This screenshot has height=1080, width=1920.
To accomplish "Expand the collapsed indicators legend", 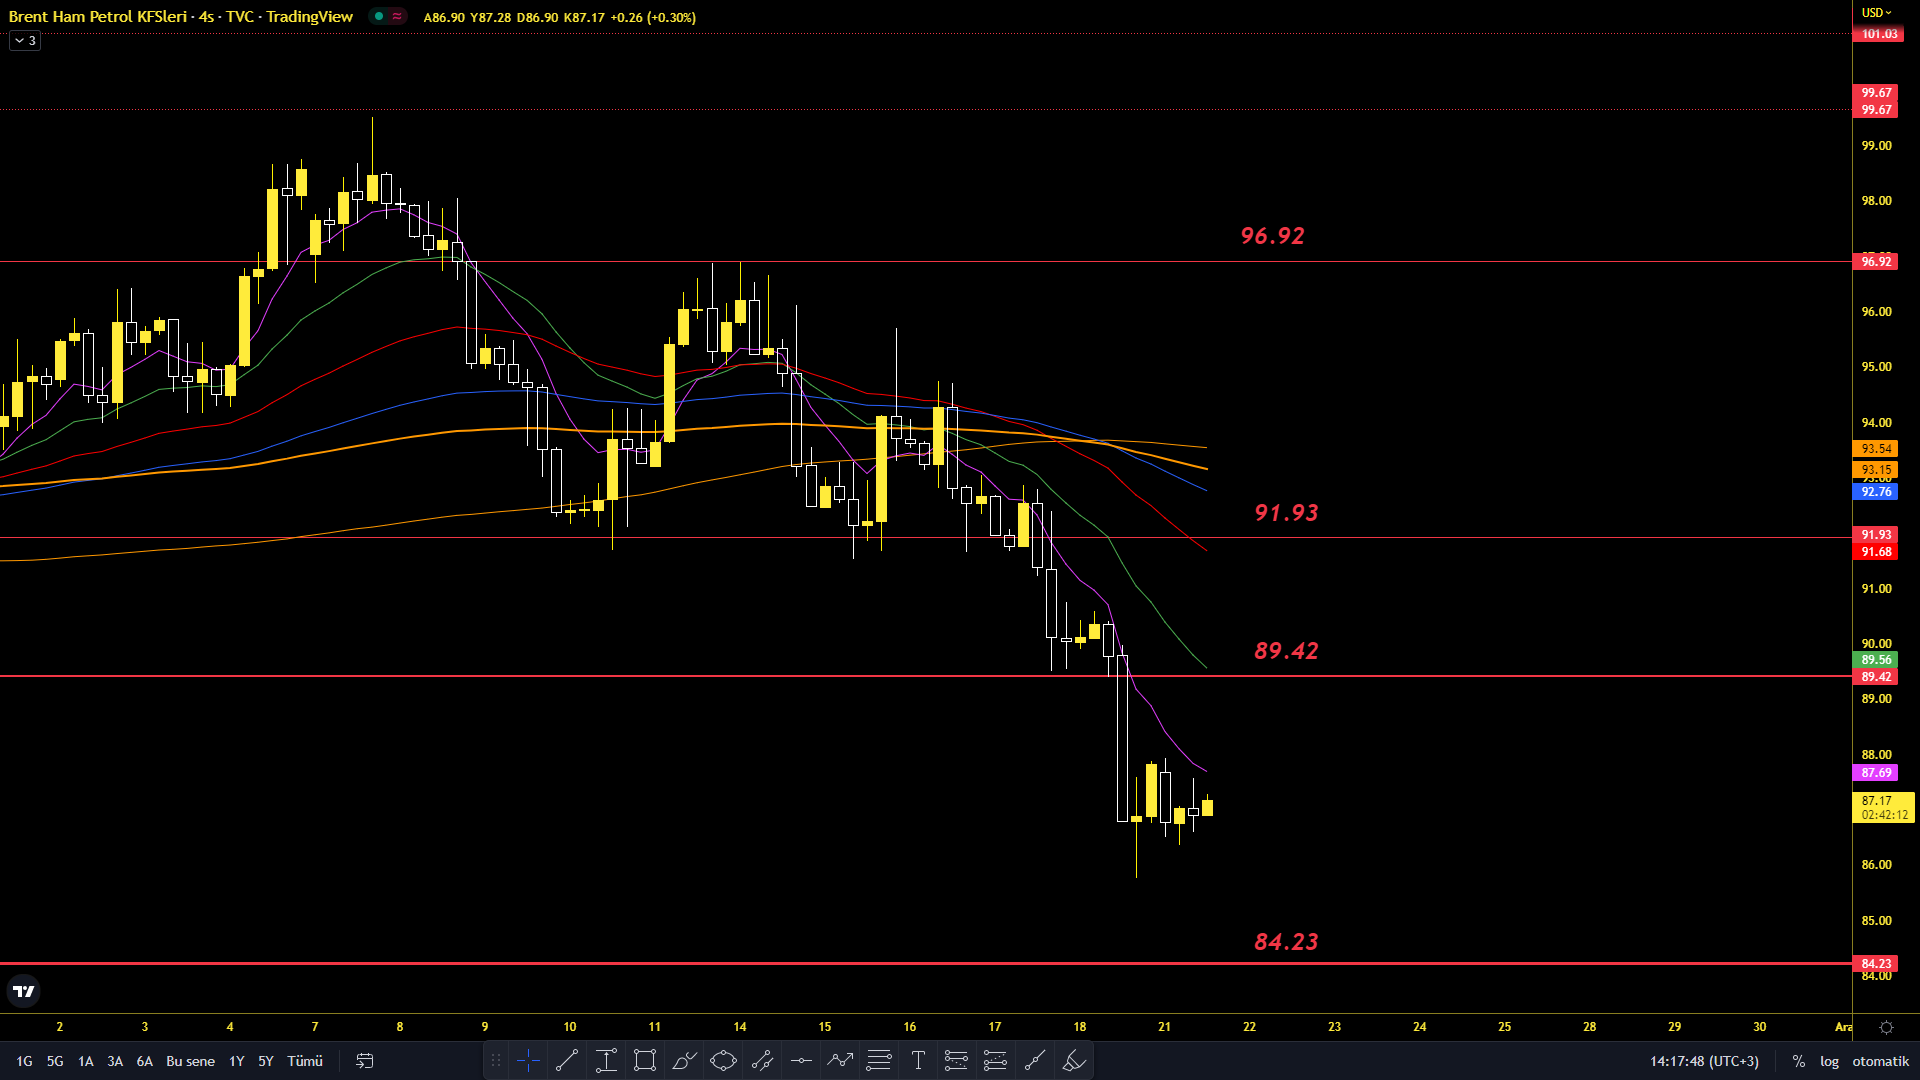I will [25, 41].
